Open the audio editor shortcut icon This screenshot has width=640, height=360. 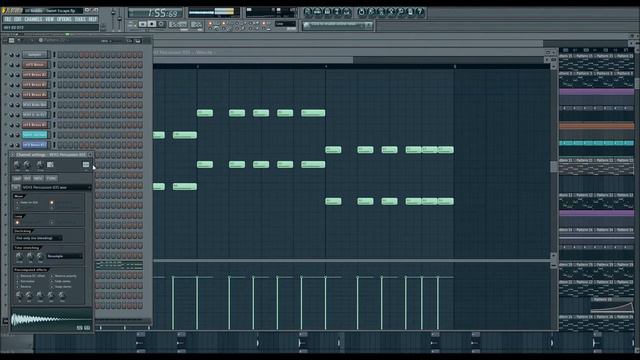tap(391, 12)
